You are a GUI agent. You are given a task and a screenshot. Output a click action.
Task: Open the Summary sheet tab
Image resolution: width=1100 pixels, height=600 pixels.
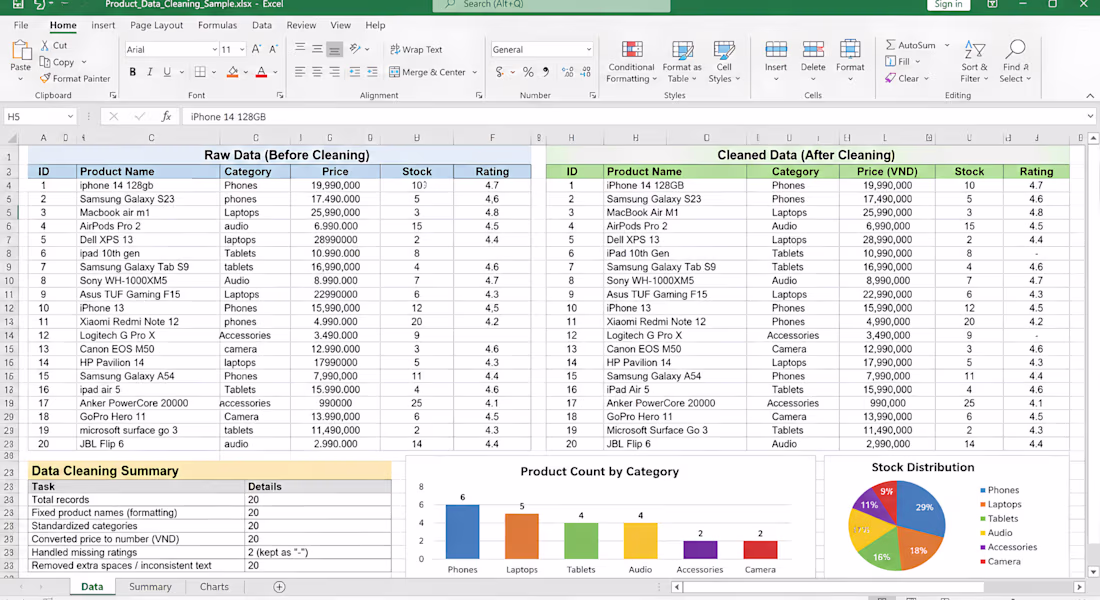coord(150,587)
